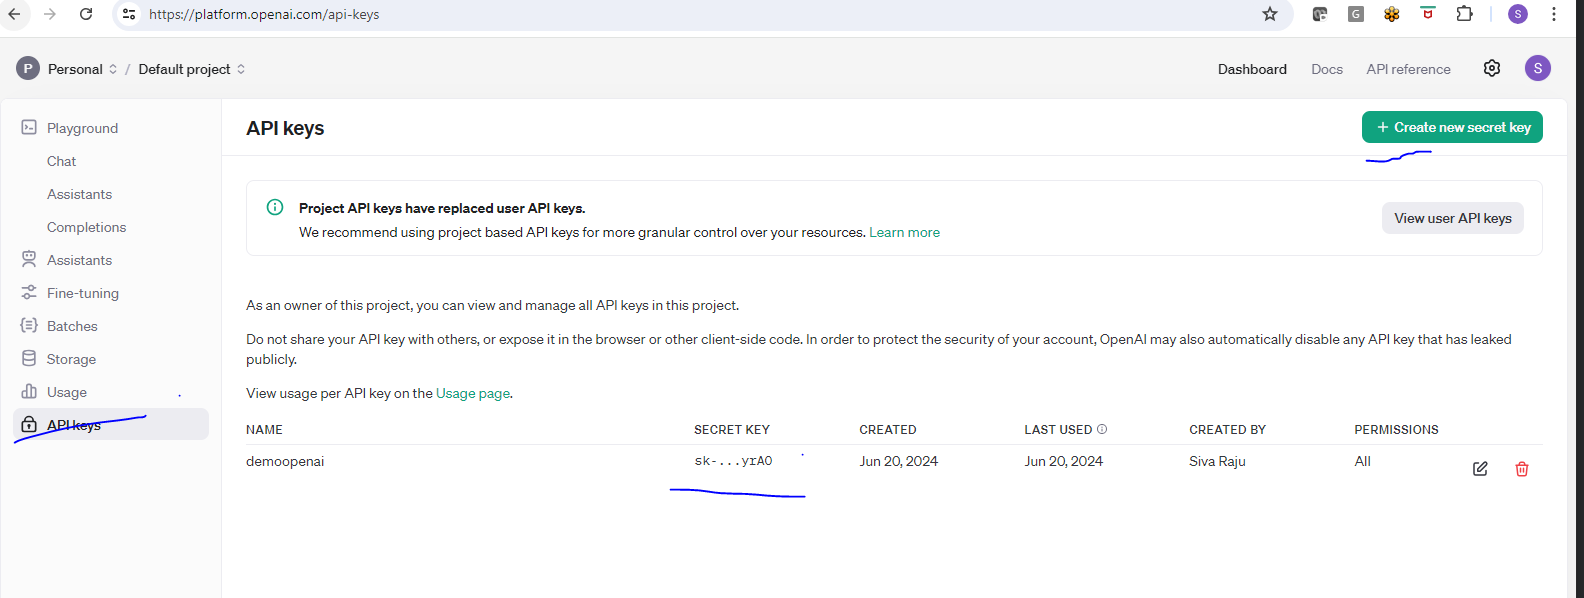Click the PERMISSIONS column header

point(1396,429)
